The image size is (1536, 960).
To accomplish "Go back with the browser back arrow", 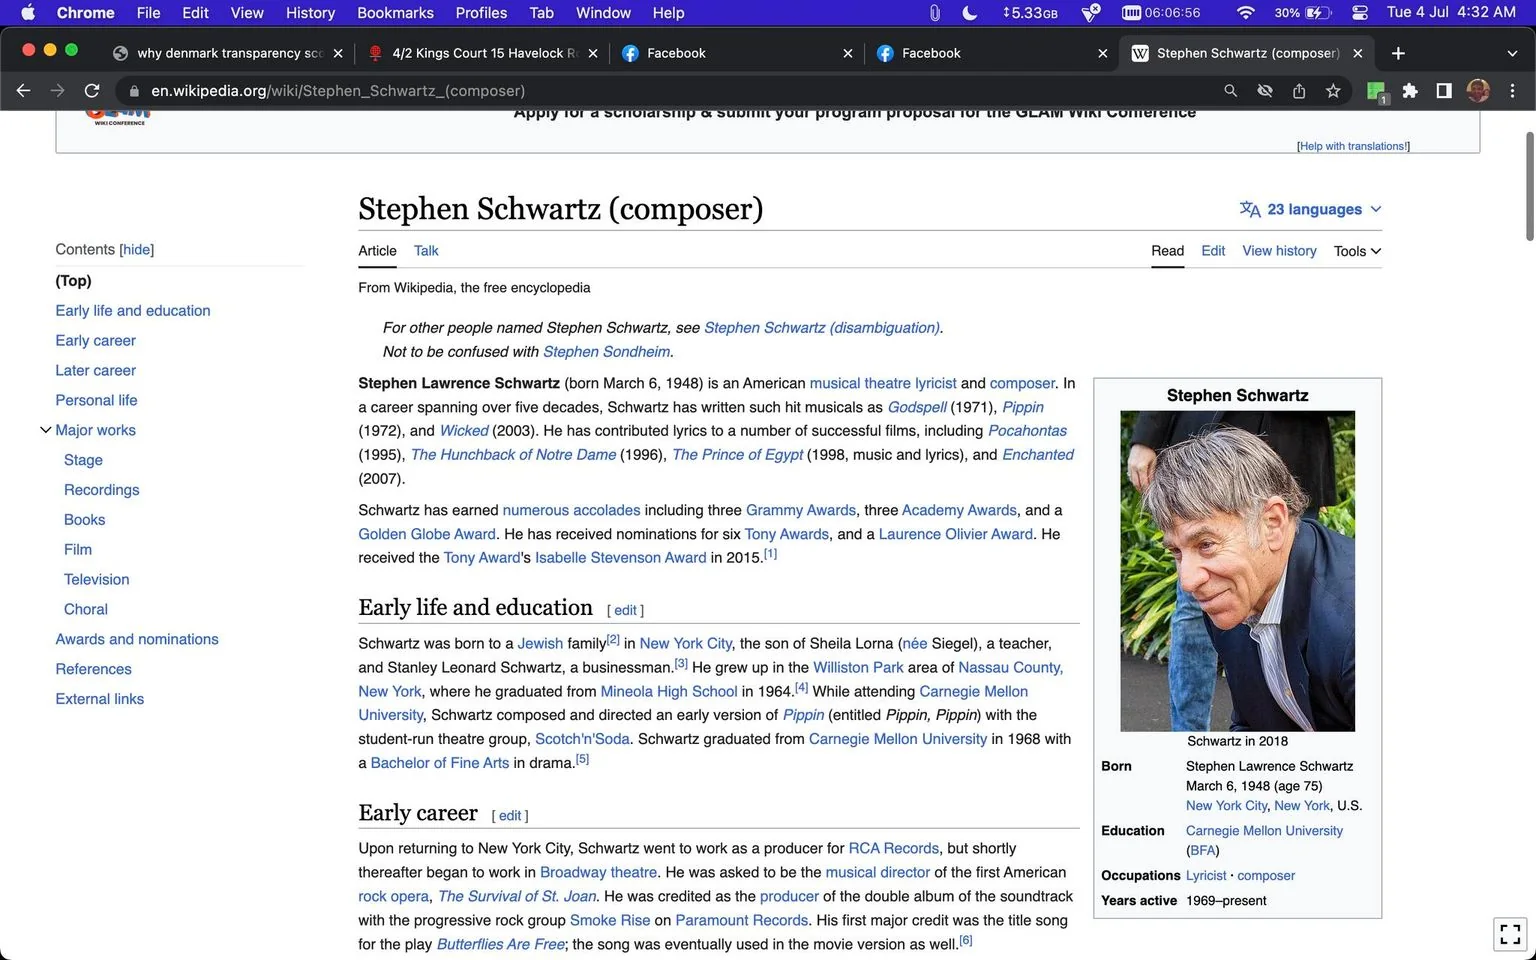I will (x=23, y=91).
